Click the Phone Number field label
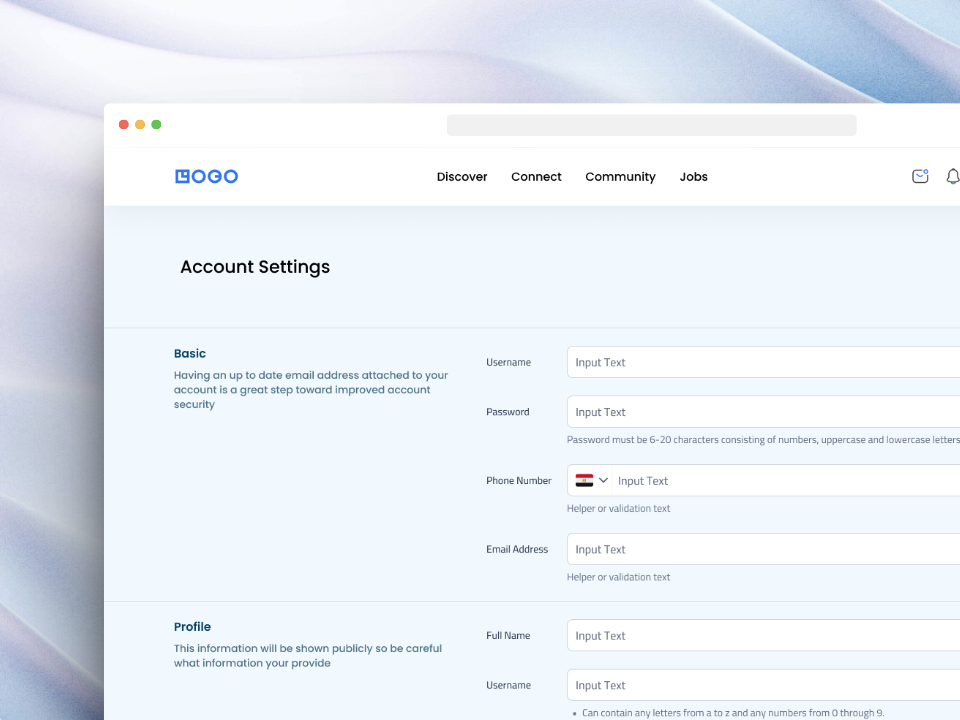960x720 pixels. (x=519, y=481)
